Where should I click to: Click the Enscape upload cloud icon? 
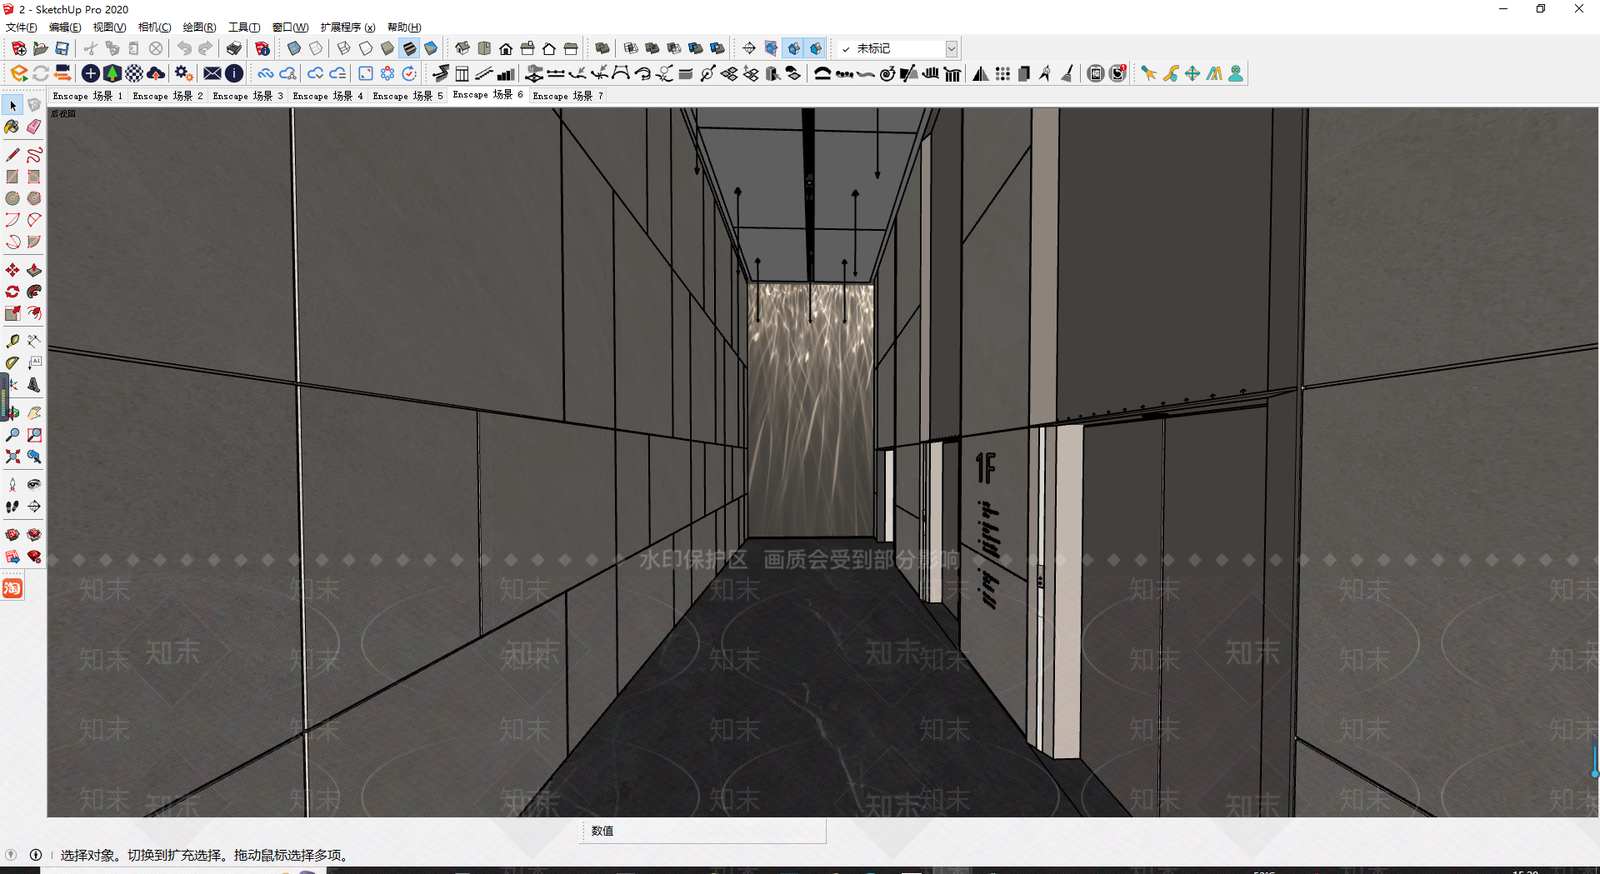156,73
